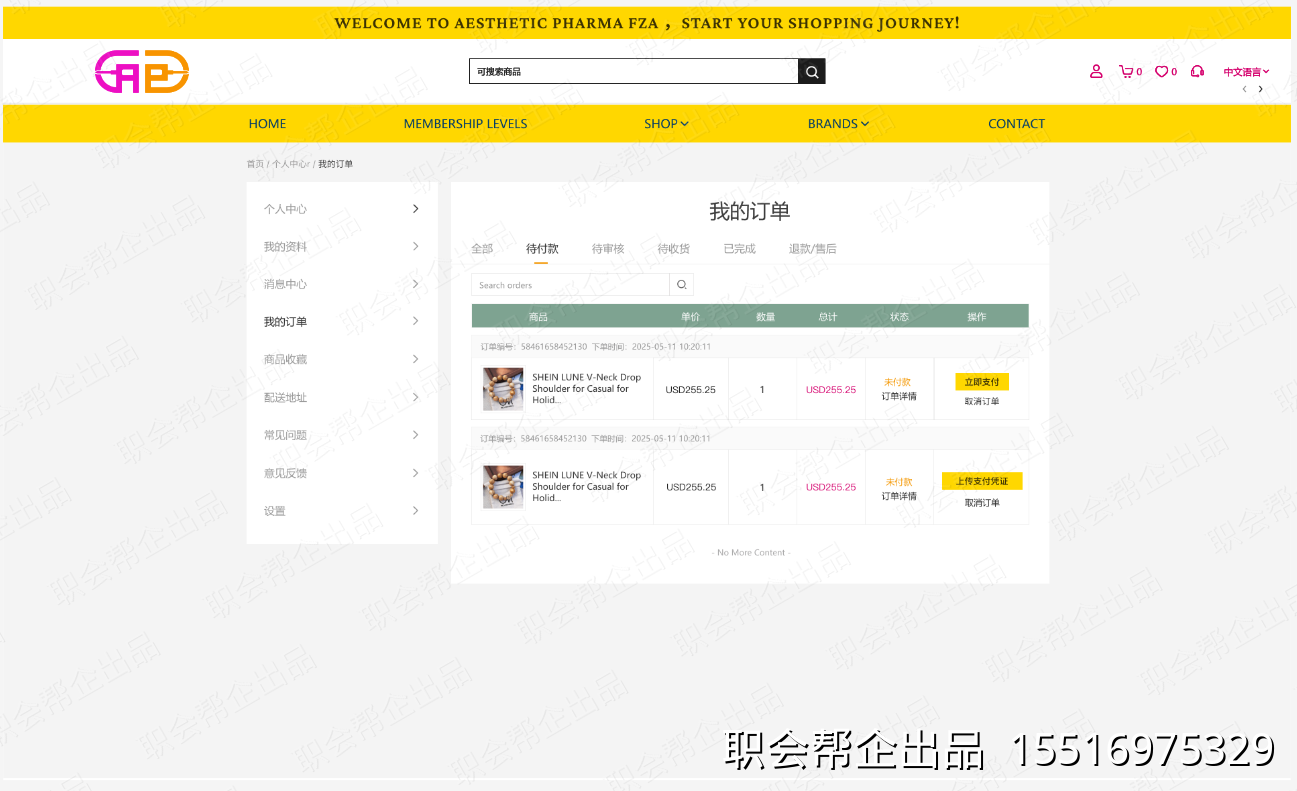Click the 首页 breadcrumb link
Image resolution: width=1297 pixels, height=791 pixels.
255,164
